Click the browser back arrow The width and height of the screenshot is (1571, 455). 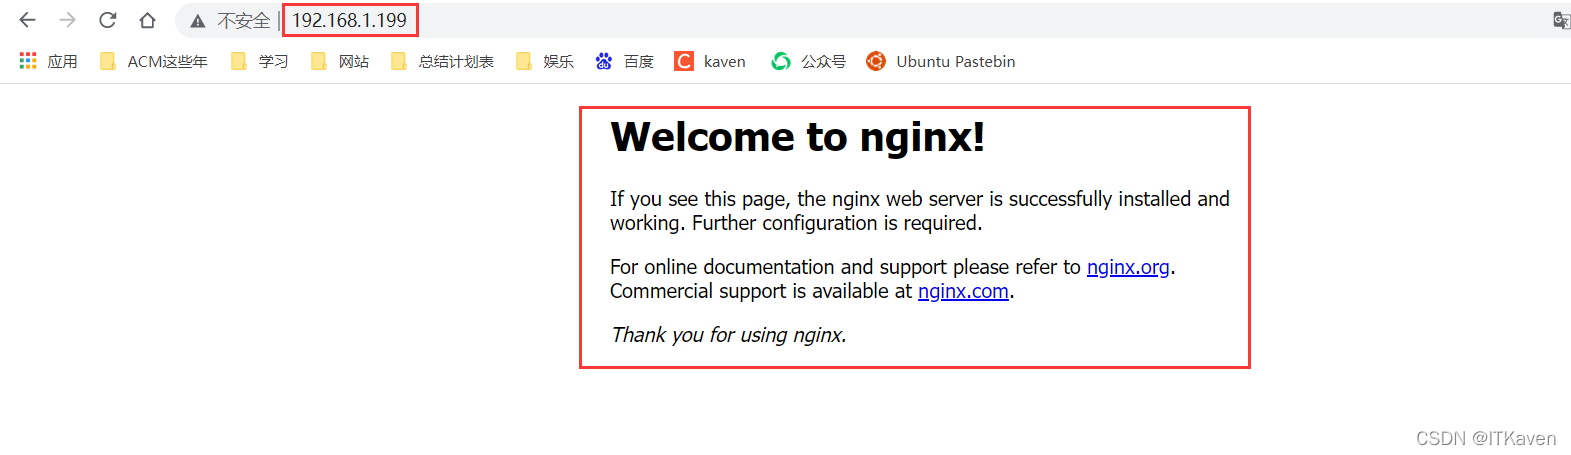coord(27,20)
